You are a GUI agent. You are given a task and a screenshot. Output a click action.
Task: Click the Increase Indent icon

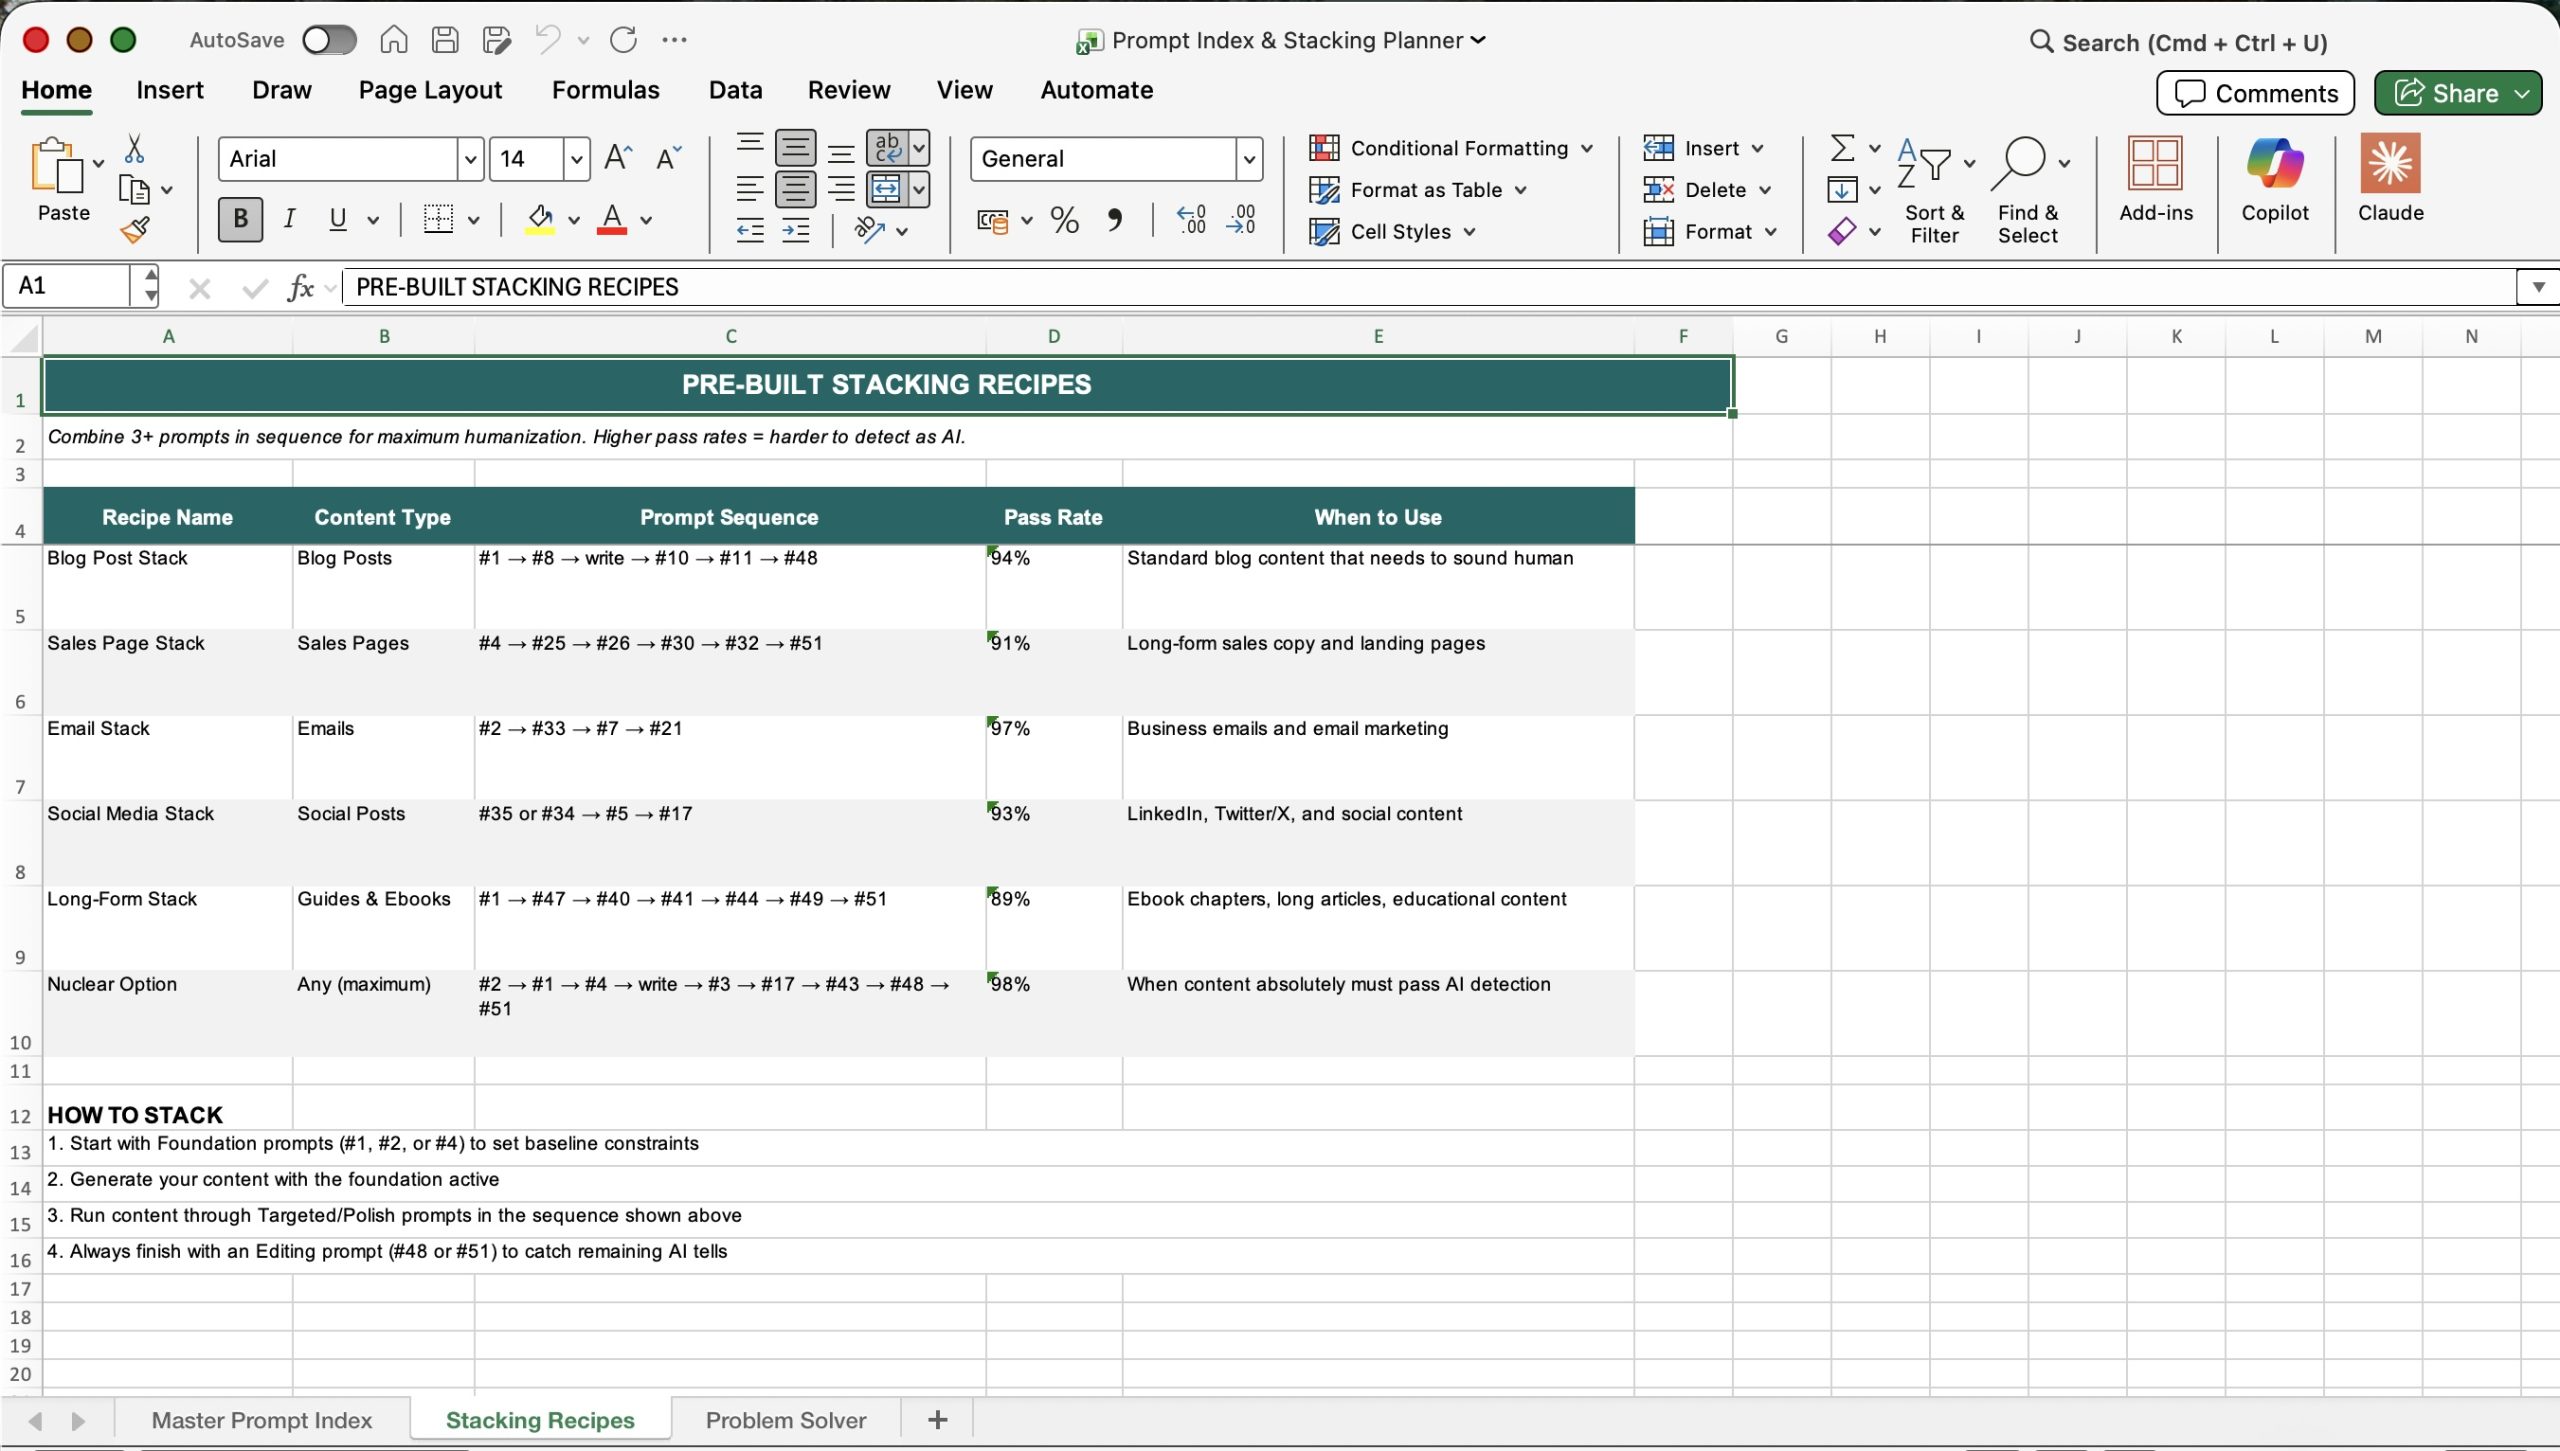click(796, 231)
